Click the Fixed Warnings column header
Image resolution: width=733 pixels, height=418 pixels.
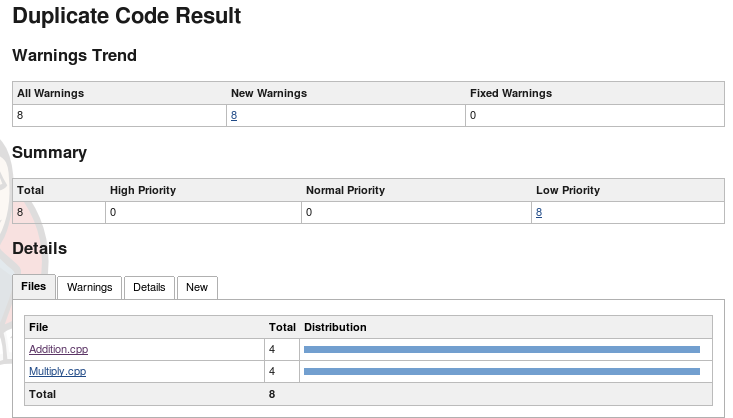pos(510,93)
